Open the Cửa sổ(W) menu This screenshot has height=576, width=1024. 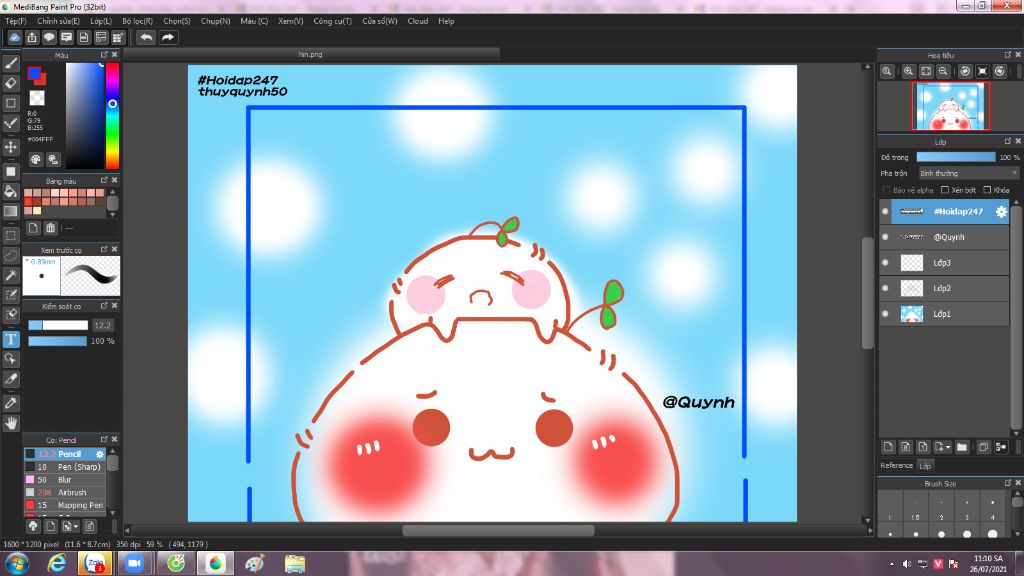pos(379,21)
